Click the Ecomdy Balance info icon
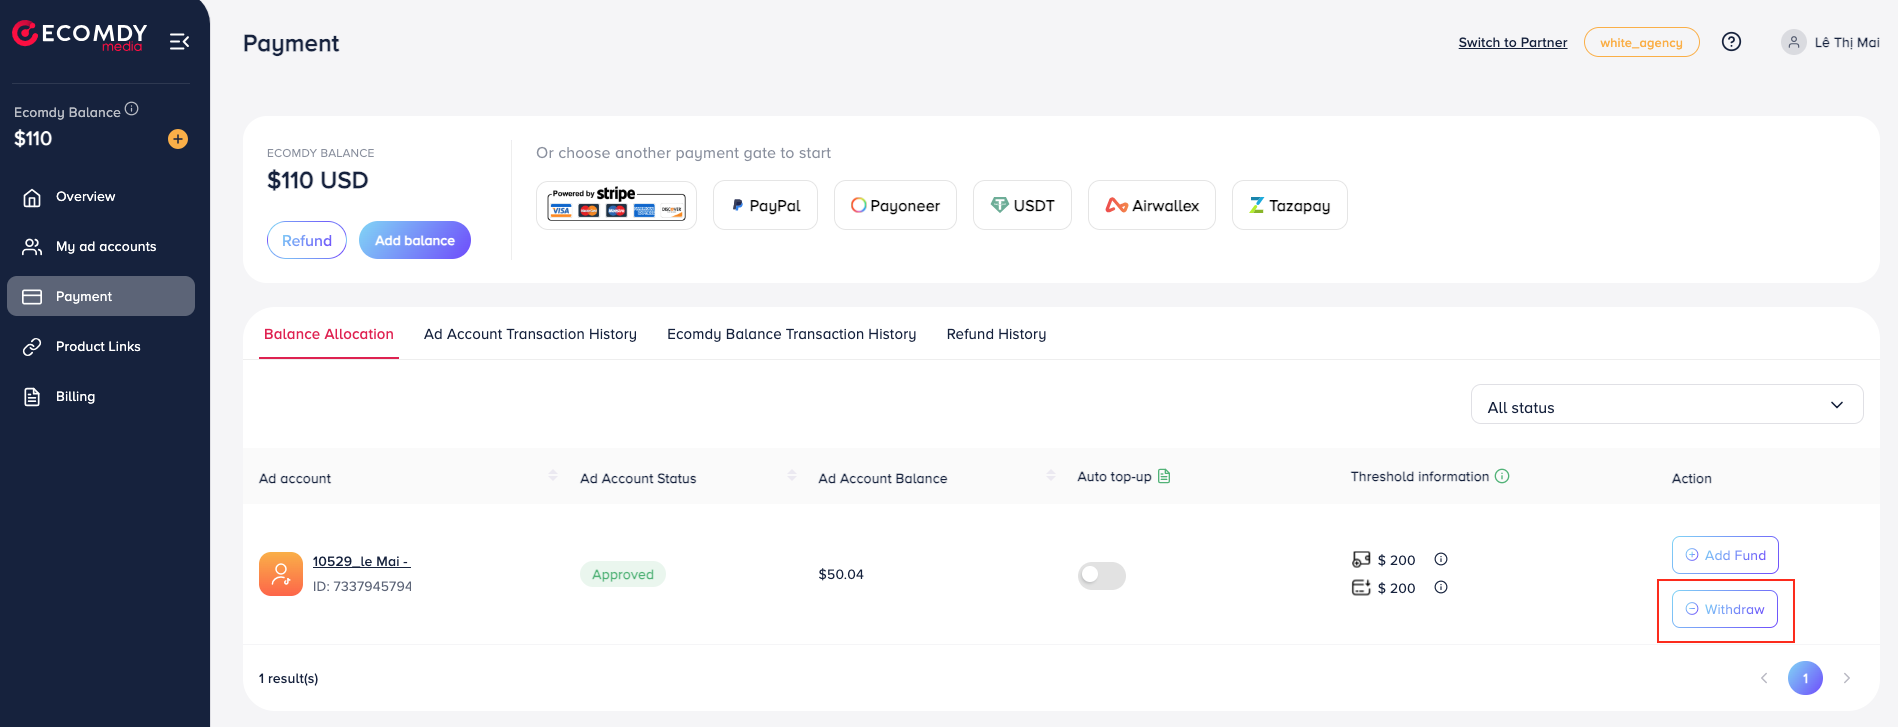The height and width of the screenshot is (727, 1898). click(132, 109)
